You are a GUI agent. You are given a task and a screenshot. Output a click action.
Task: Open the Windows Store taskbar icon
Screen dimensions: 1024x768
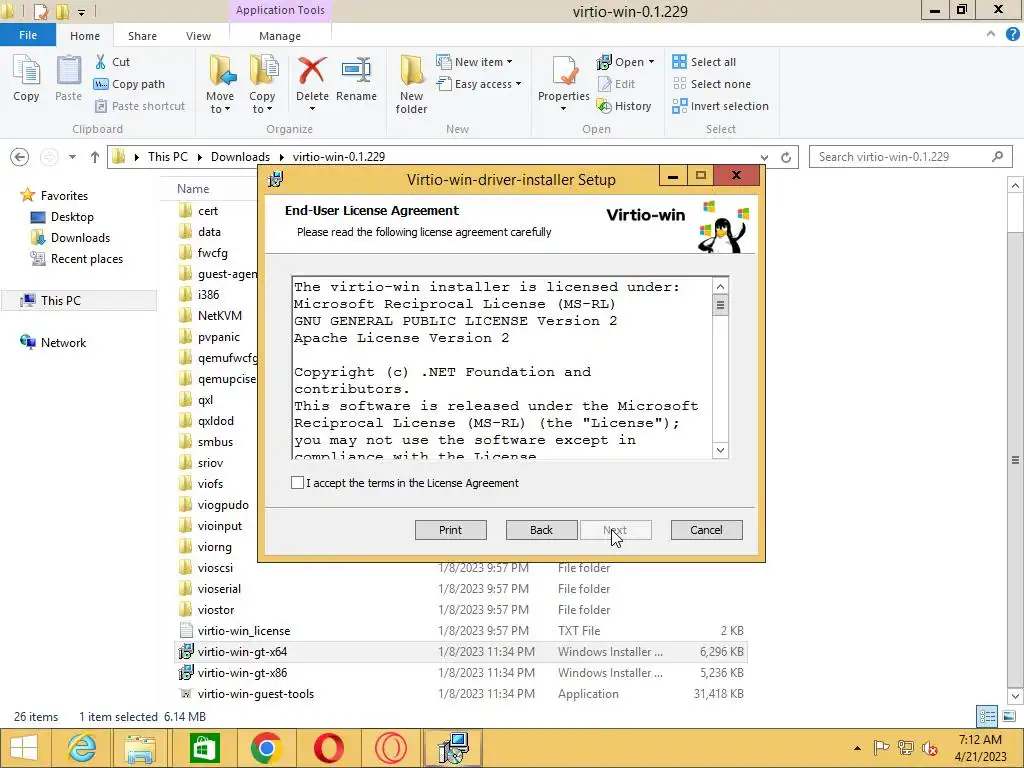(204, 748)
